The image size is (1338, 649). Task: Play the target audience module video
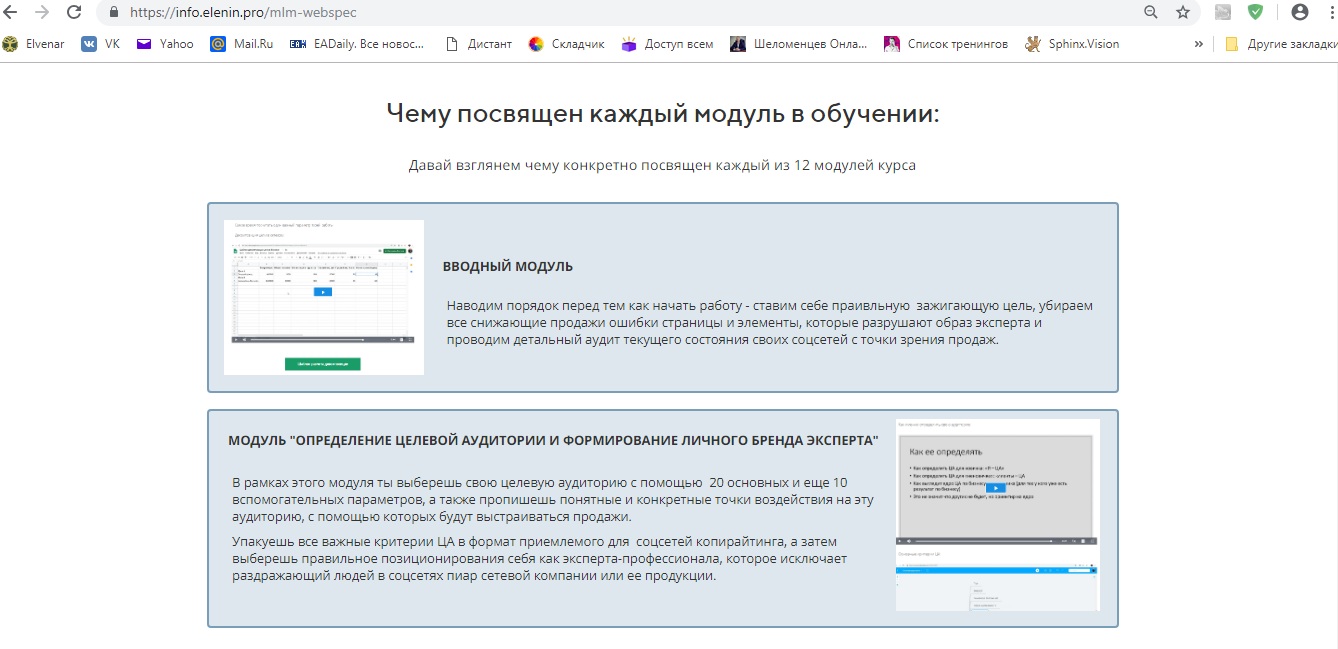click(997, 487)
